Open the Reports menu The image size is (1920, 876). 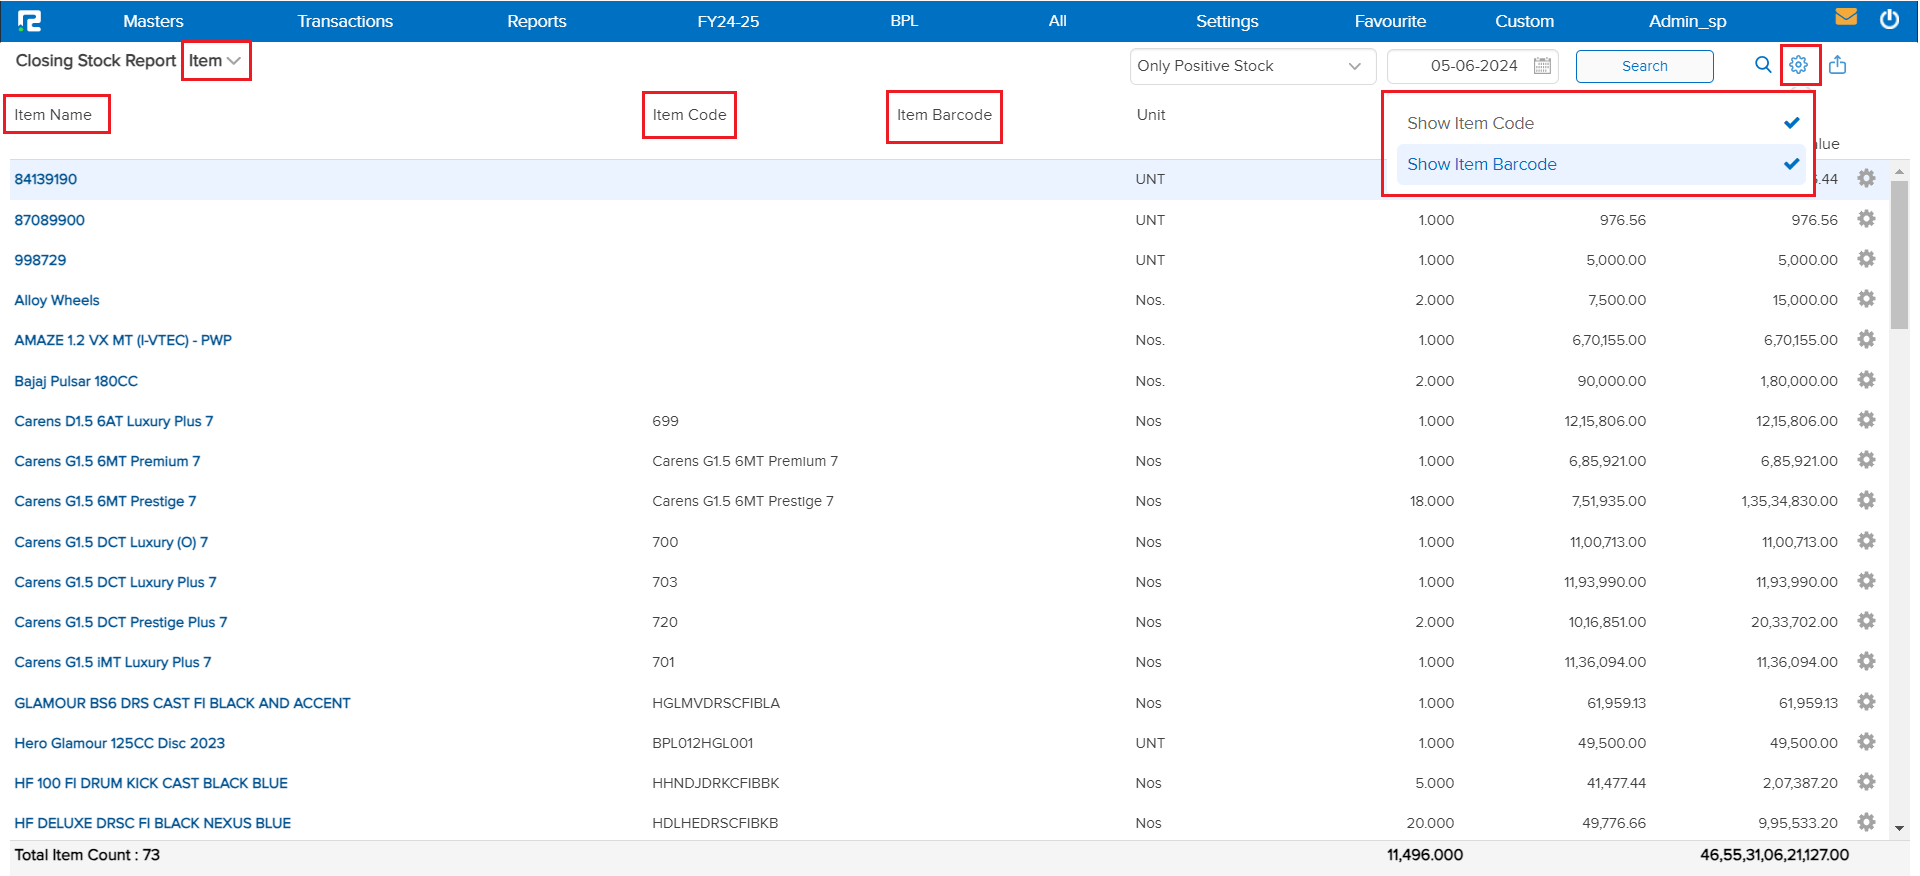pos(536,21)
